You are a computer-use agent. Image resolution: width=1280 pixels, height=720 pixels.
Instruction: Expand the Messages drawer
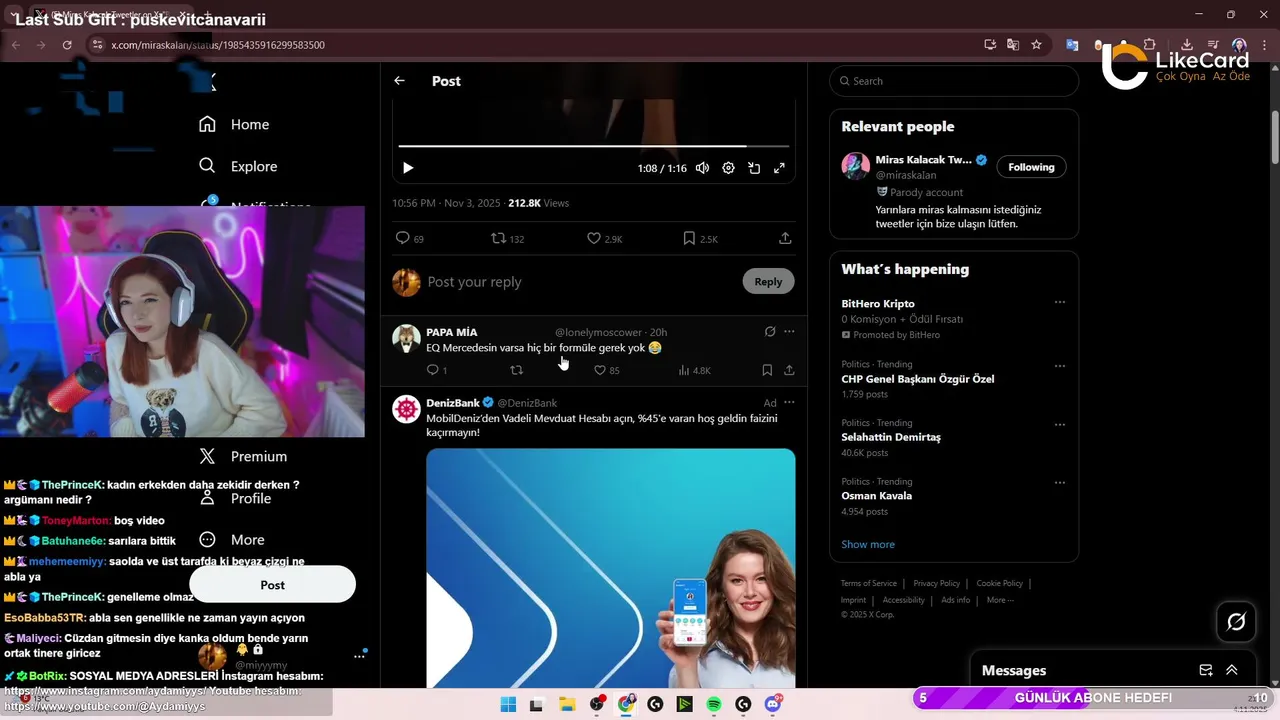(x=1232, y=670)
